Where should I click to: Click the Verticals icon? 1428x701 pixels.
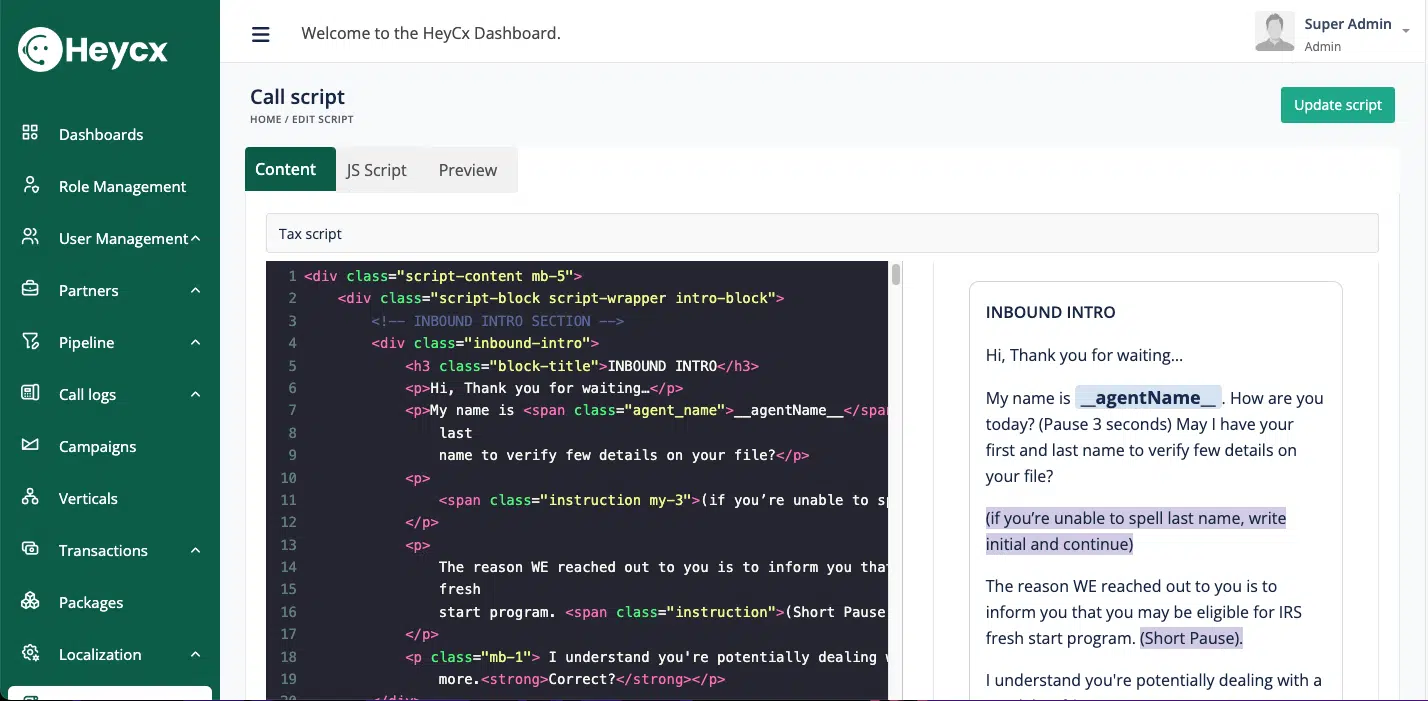pyautogui.click(x=30, y=497)
